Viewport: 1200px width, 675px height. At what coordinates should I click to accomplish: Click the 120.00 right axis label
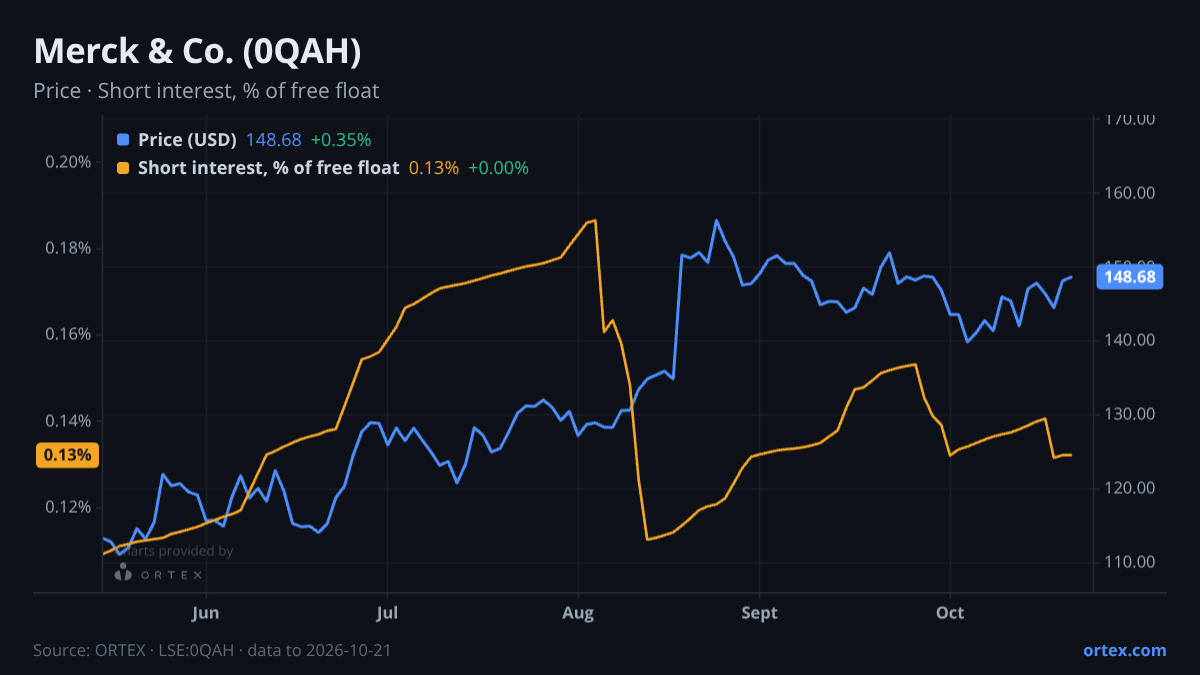pos(1130,488)
